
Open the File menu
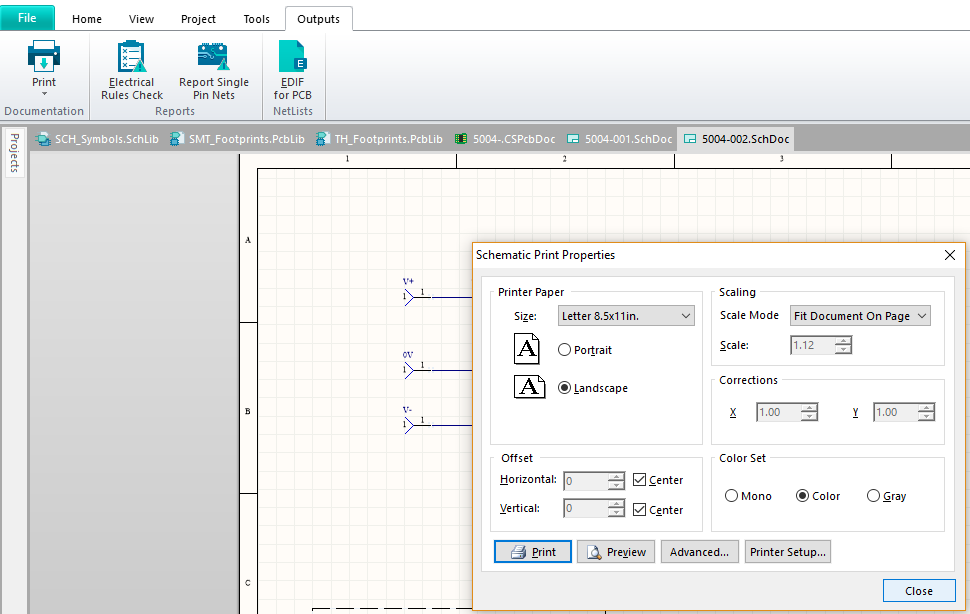[27, 18]
